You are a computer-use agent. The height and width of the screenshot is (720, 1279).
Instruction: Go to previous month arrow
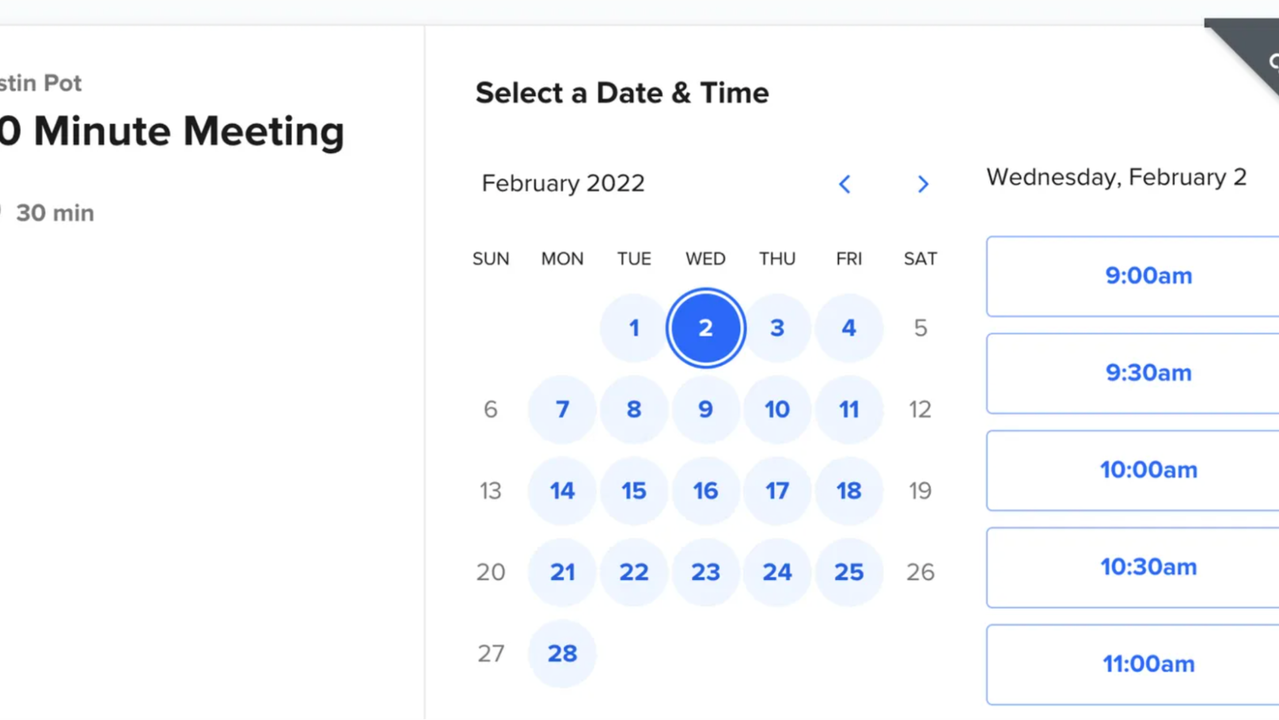pos(845,184)
